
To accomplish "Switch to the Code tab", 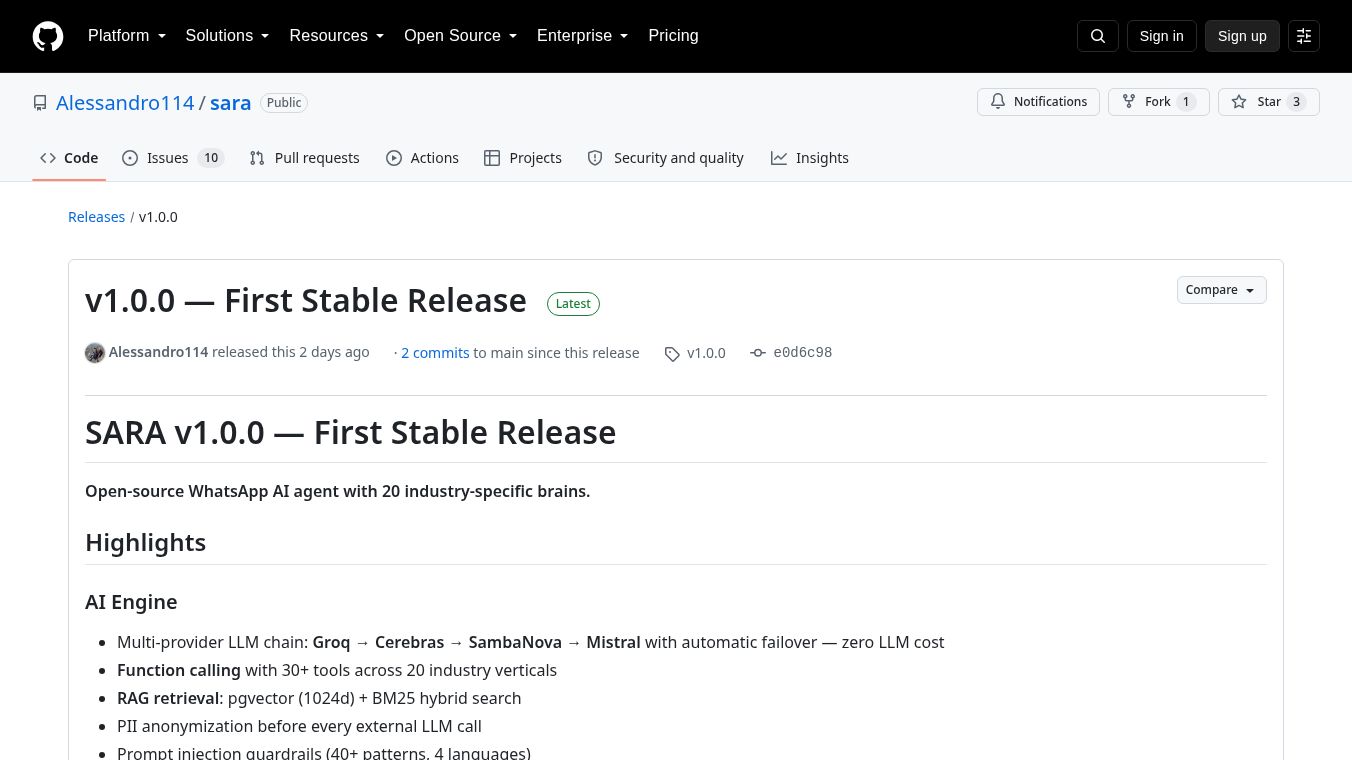I will click(69, 158).
